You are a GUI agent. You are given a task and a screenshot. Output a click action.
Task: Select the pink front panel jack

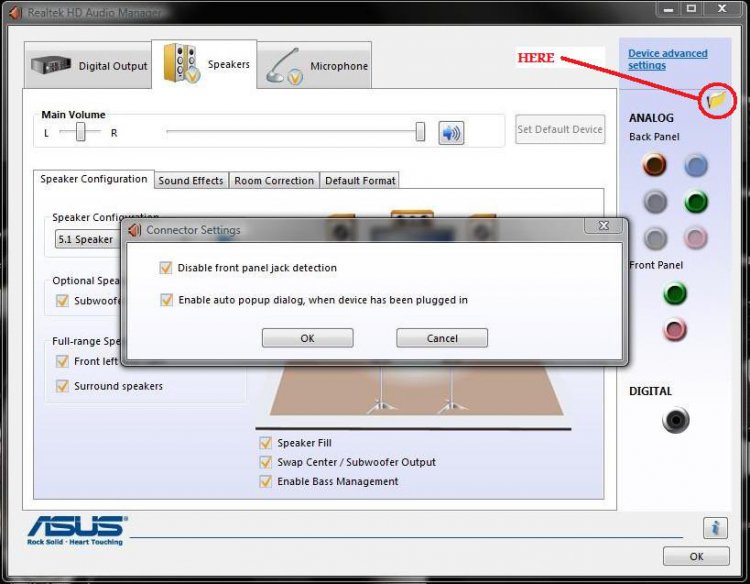pyautogui.click(x=675, y=330)
